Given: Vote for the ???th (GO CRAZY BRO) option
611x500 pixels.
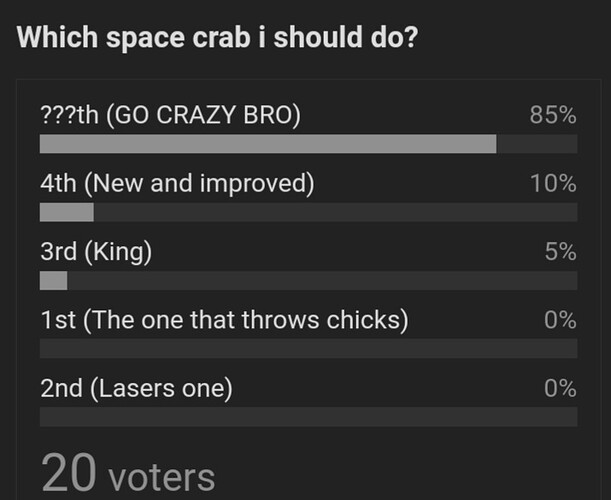Looking at the screenshot, I should pos(170,115).
